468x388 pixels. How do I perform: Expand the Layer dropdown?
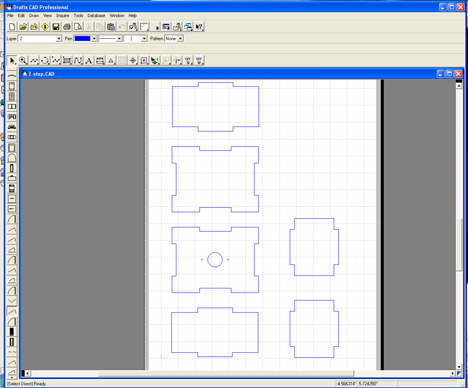[59, 39]
